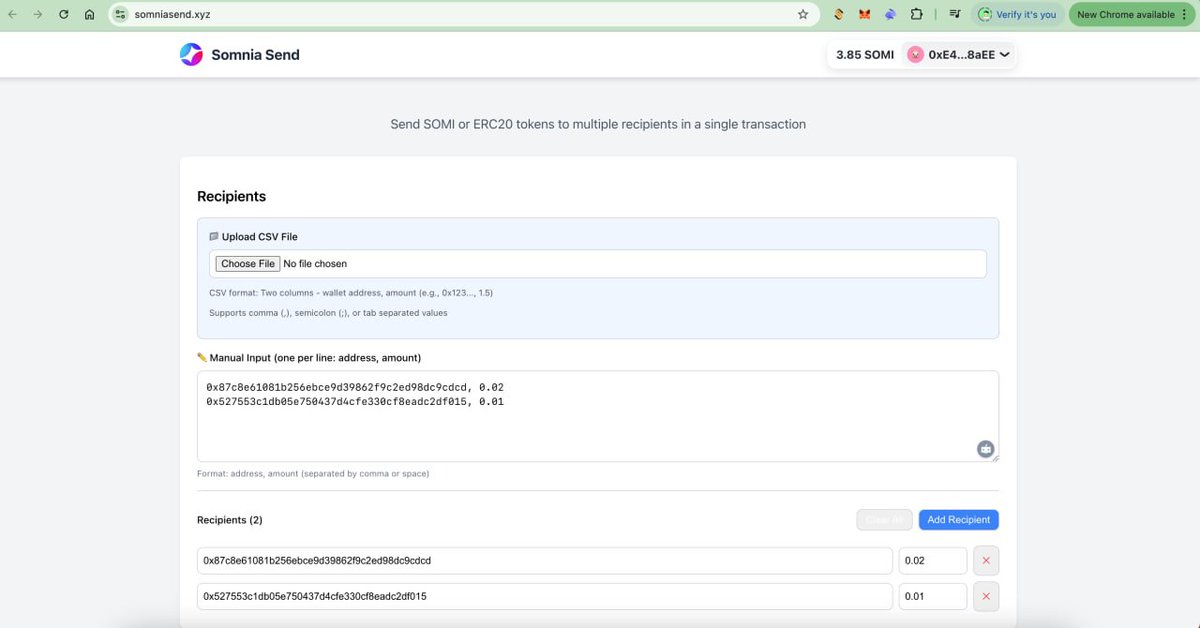
Task: Click the Manual Input label
Action: pos(309,358)
